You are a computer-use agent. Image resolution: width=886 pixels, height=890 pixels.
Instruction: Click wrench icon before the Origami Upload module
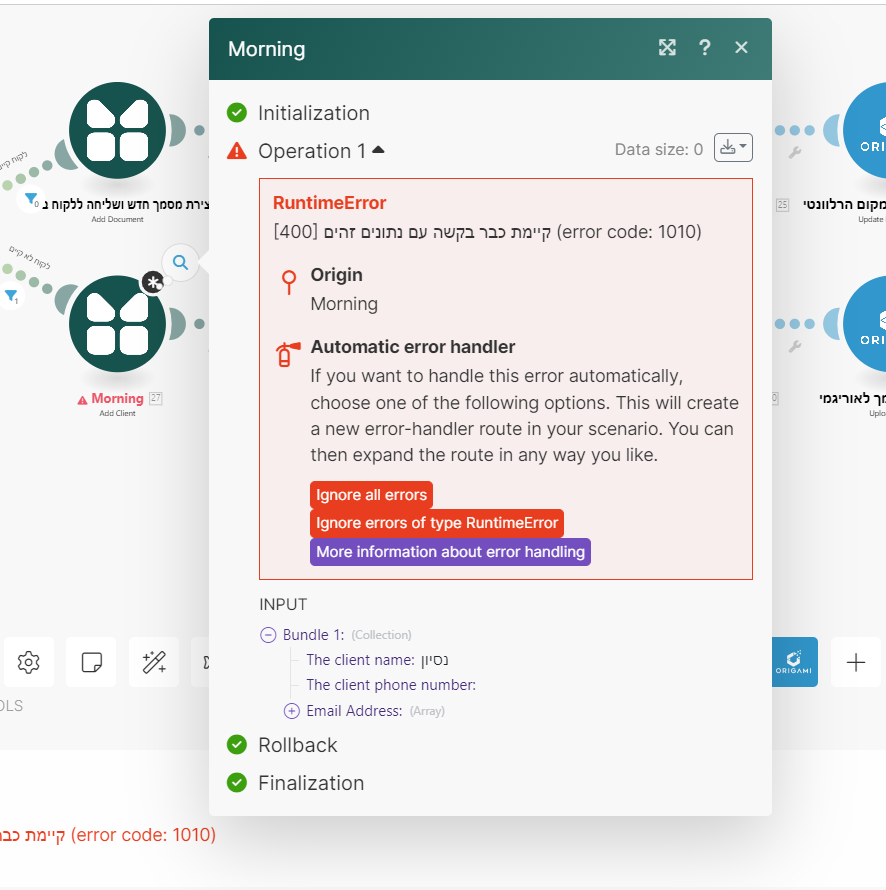point(795,346)
